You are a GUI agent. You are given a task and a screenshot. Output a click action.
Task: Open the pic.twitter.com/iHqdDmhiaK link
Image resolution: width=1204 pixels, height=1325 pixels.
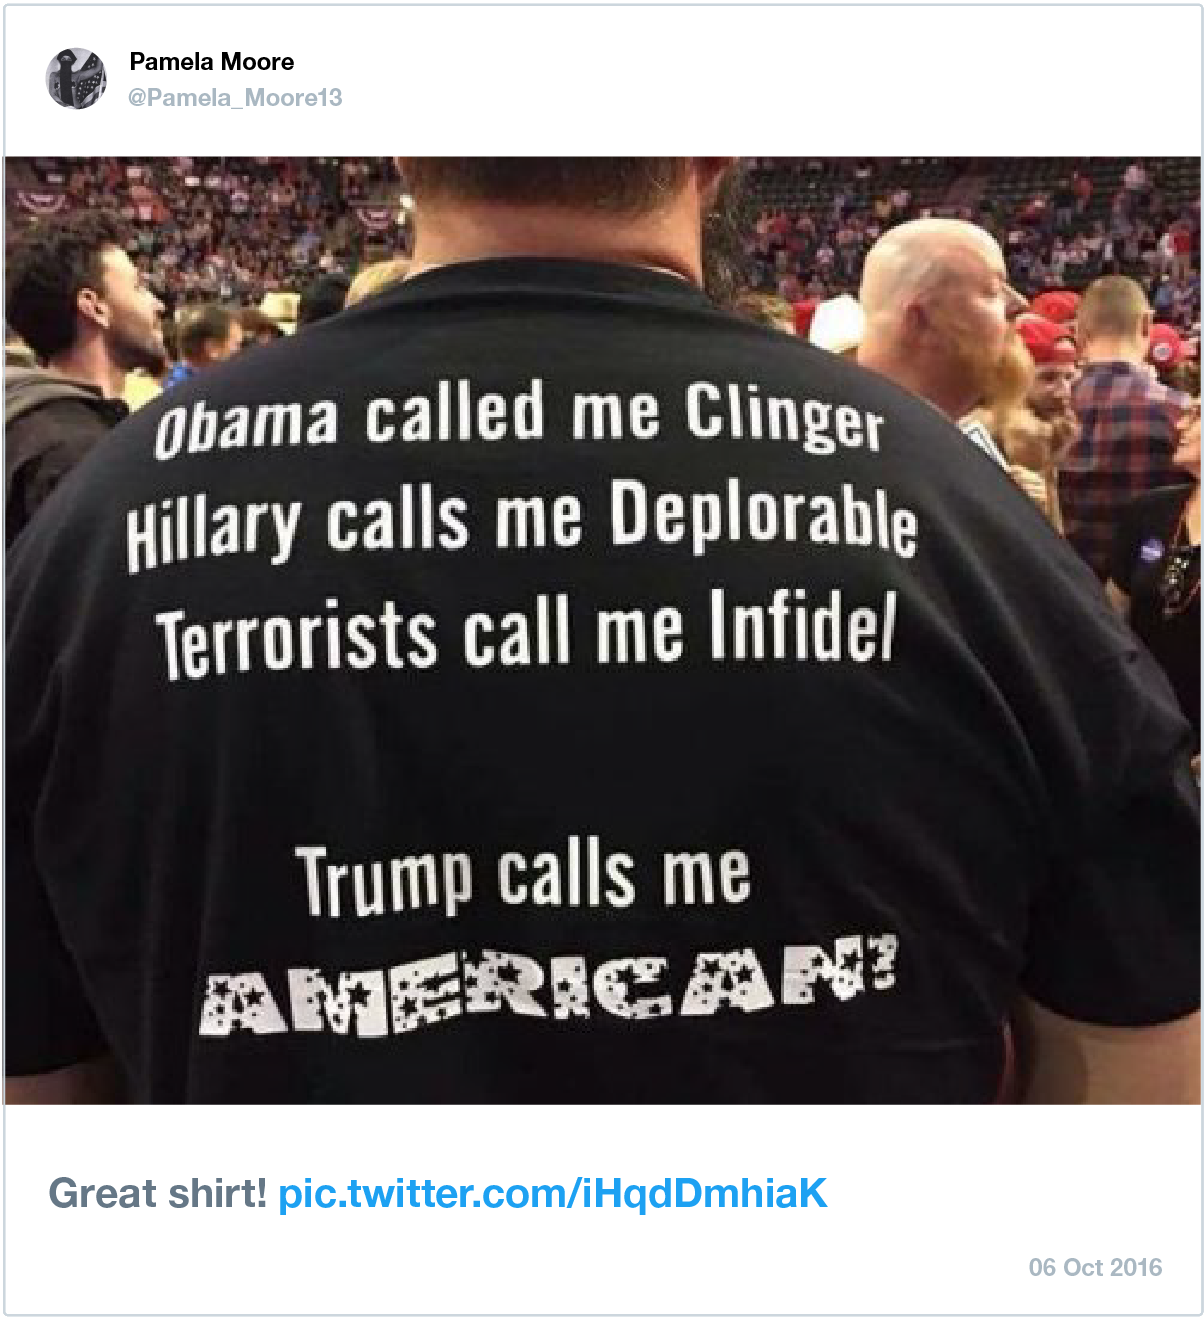(552, 1194)
